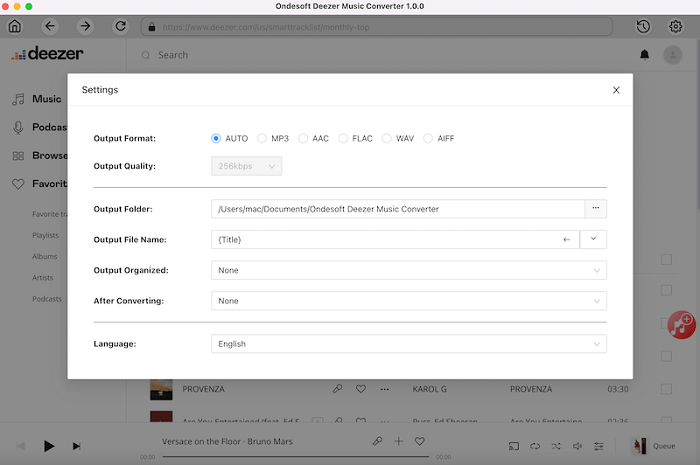Image resolution: width=700 pixels, height=465 pixels.
Task: Show lyrics microphone icon for PROVENZA
Action: [x=338, y=389]
